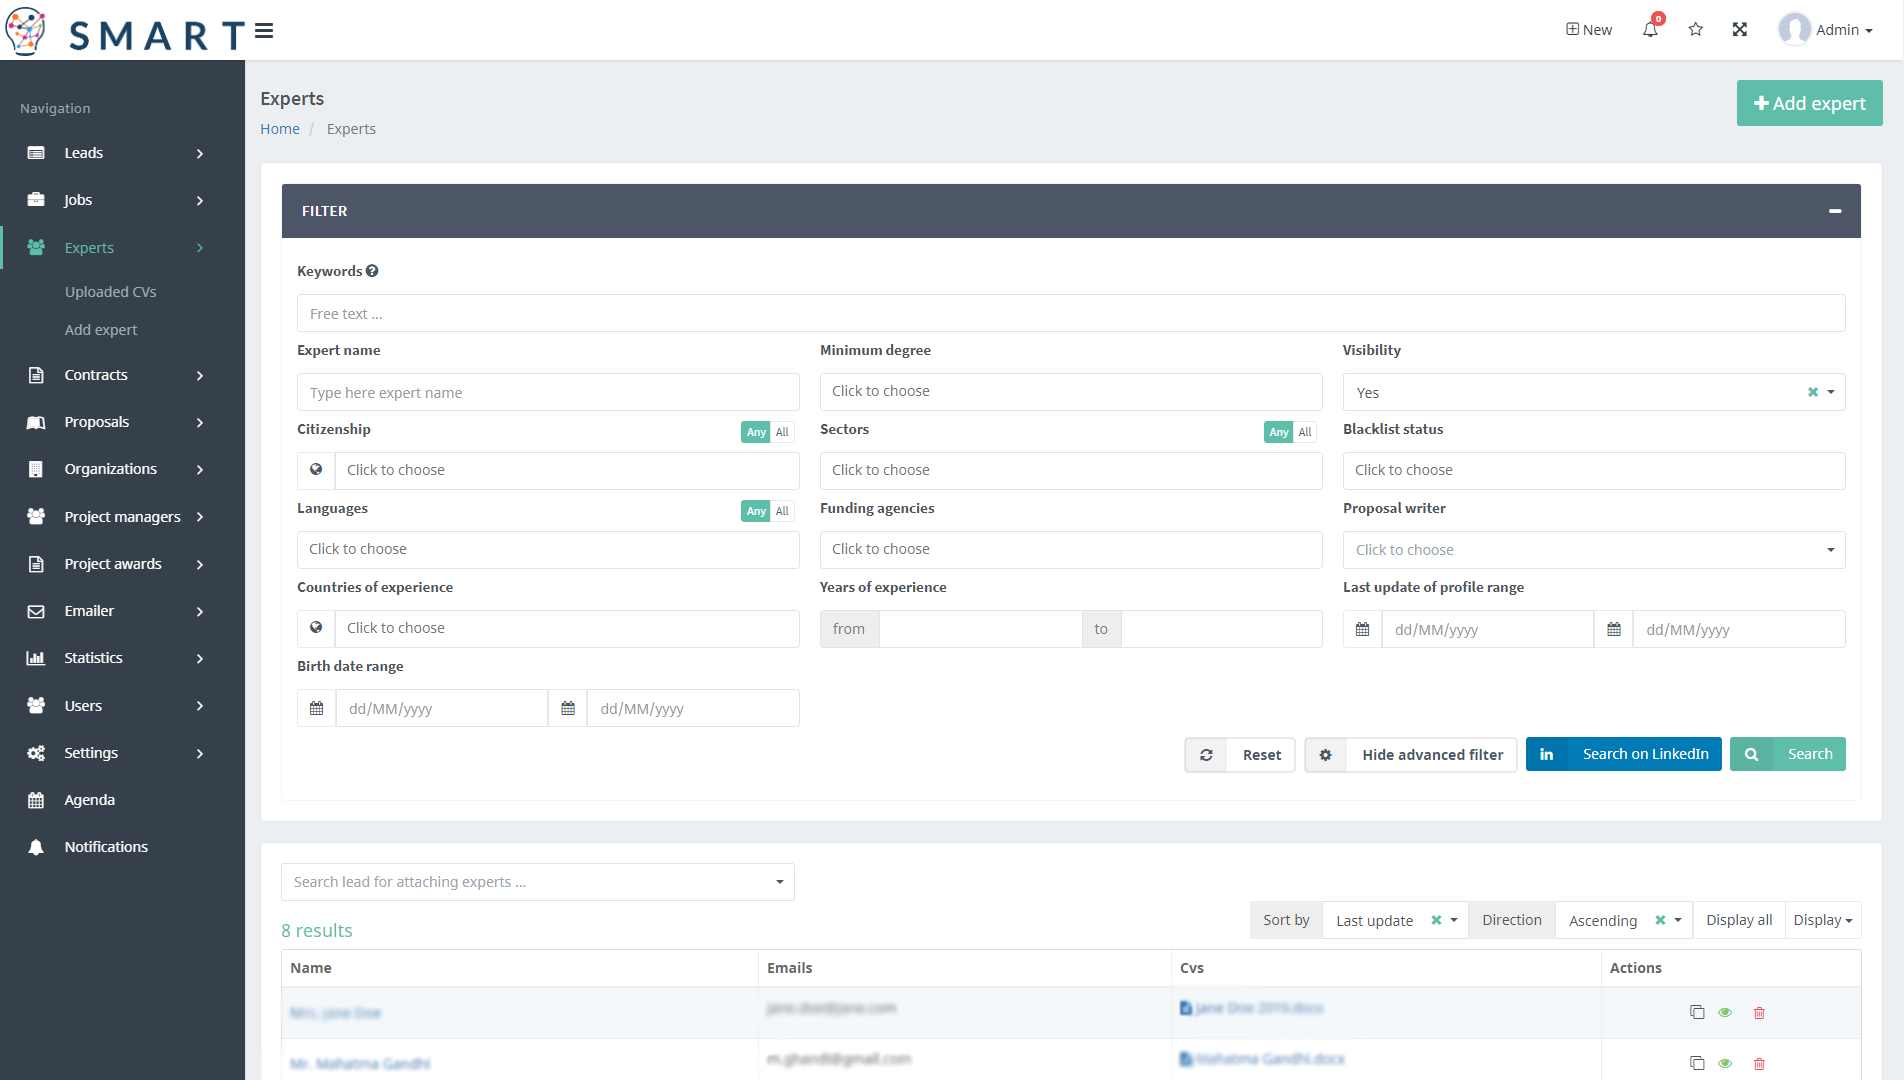Click the Keywords help question mark icon
This screenshot has width=1904, height=1080.
tap(372, 271)
